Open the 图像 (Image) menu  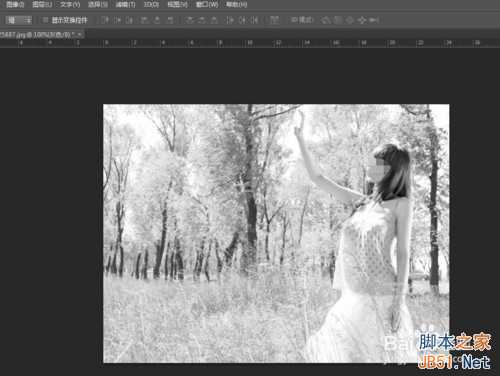pyautogui.click(x=15, y=4)
